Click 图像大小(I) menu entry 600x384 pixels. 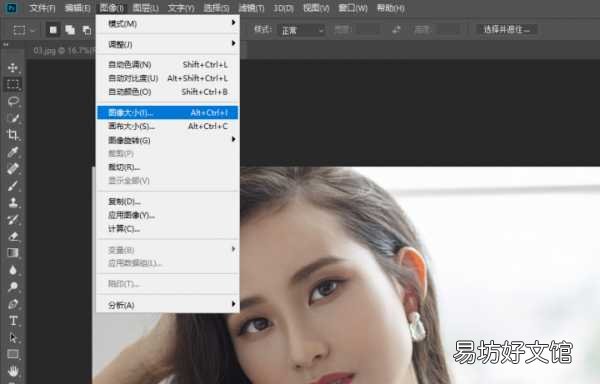click(168, 112)
